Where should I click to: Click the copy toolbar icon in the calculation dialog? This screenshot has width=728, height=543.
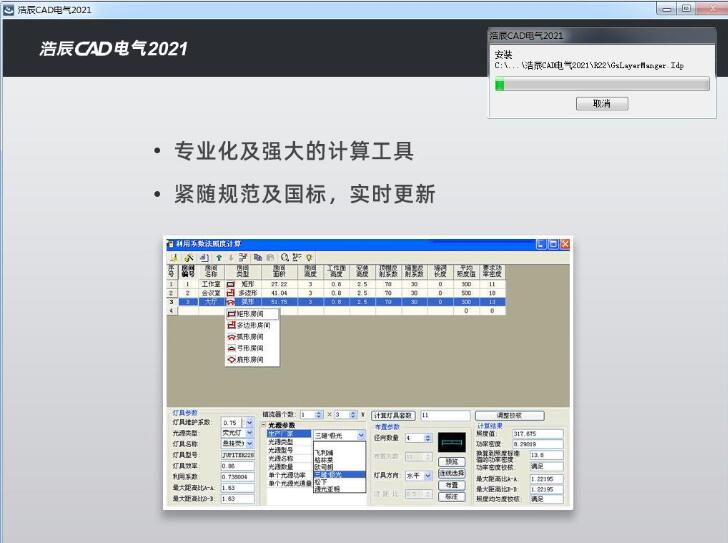point(258,257)
